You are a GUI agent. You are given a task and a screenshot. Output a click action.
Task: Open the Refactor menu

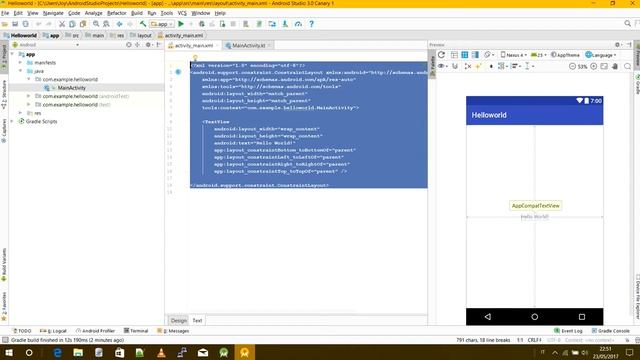tap(117, 13)
